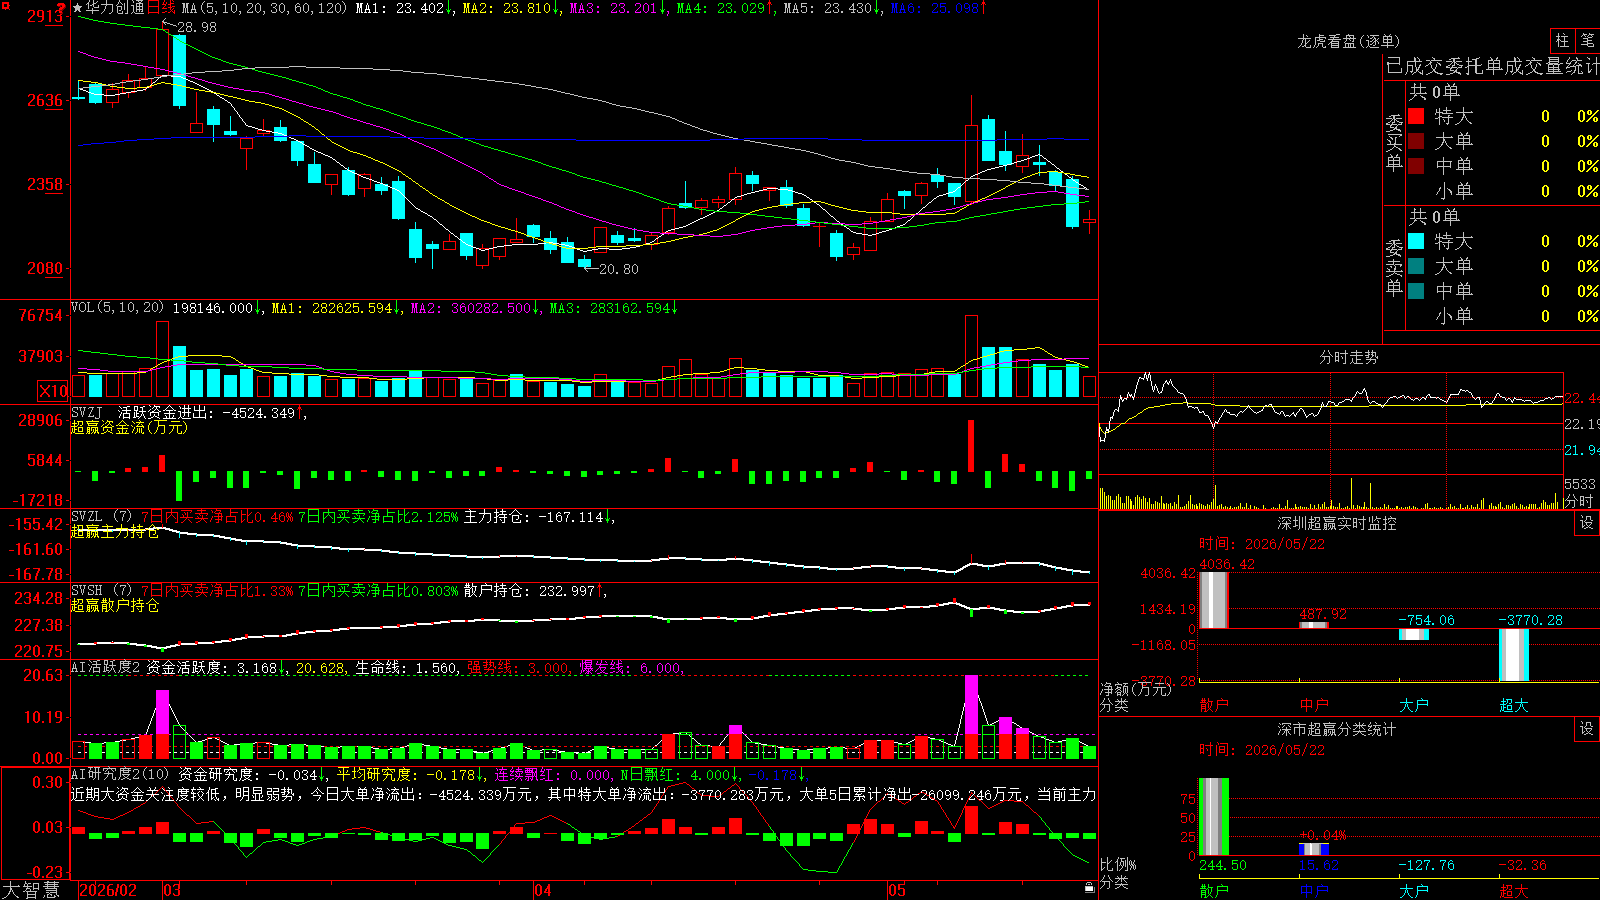Click the red 特大 buy order swatch
The width and height of the screenshot is (1600, 900).
click(1416, 116)
